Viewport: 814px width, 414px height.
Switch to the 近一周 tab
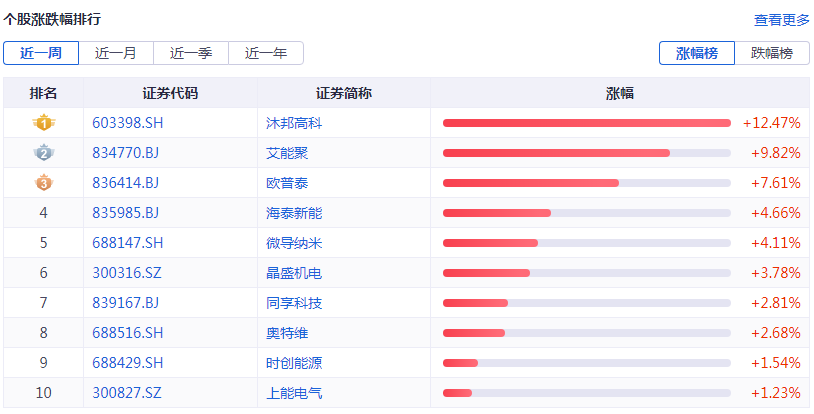[x=40, y=54]
